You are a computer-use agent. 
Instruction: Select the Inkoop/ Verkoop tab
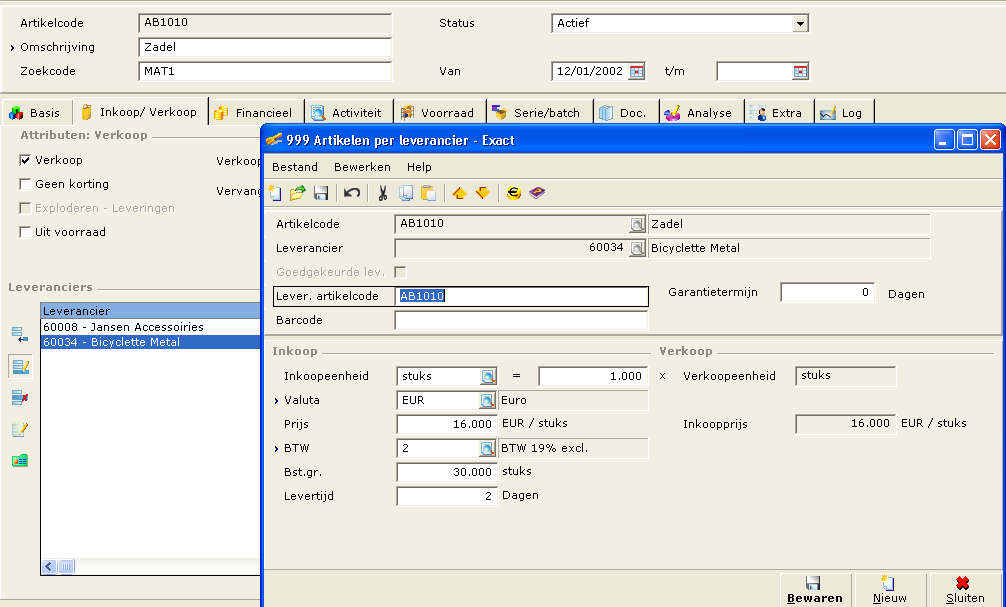click(x=140, y=111)
